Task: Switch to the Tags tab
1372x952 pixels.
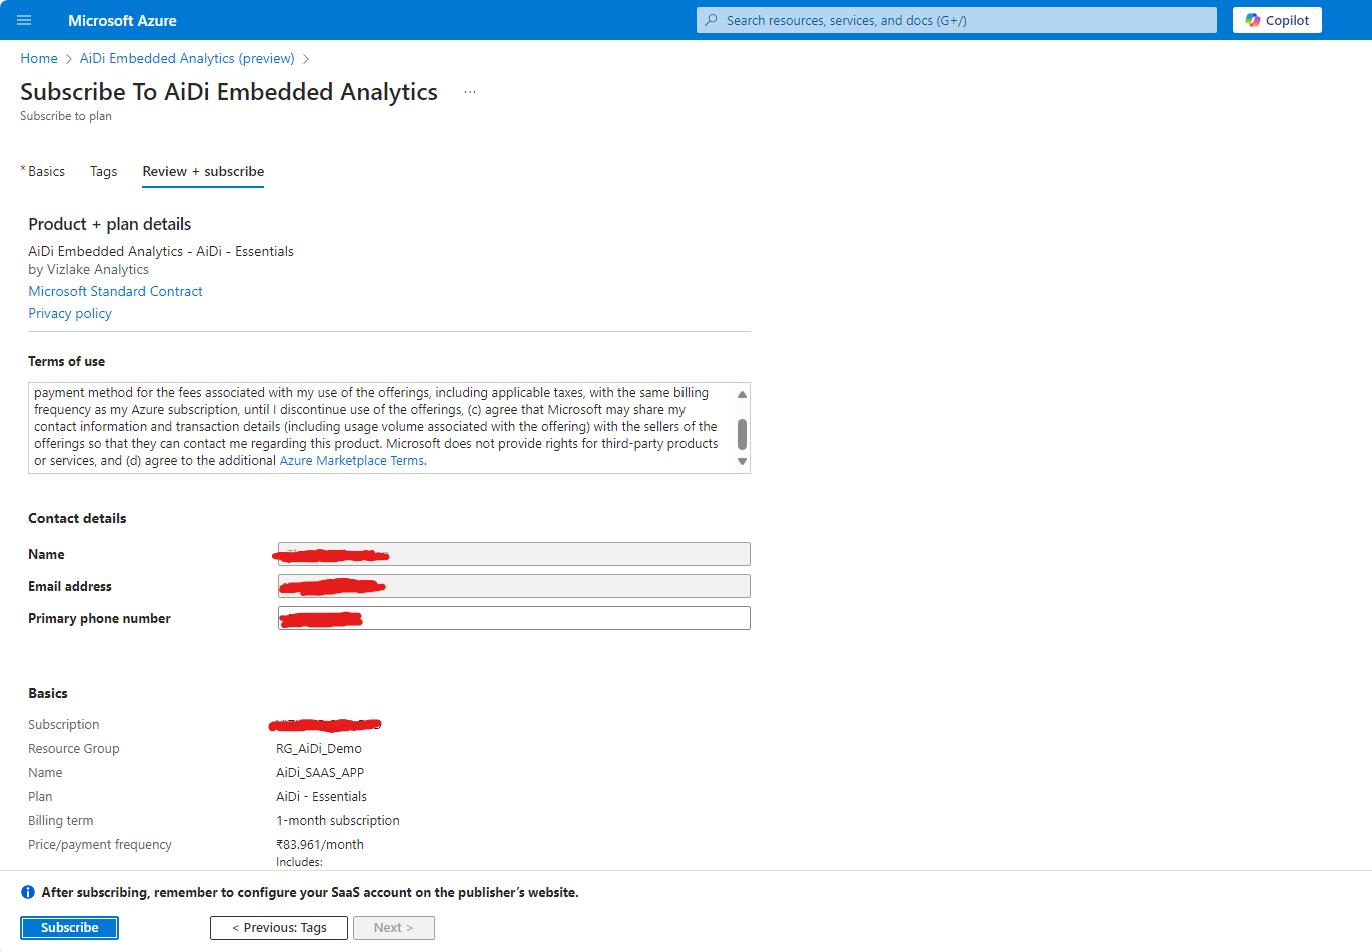Action: tap(103, 171)
